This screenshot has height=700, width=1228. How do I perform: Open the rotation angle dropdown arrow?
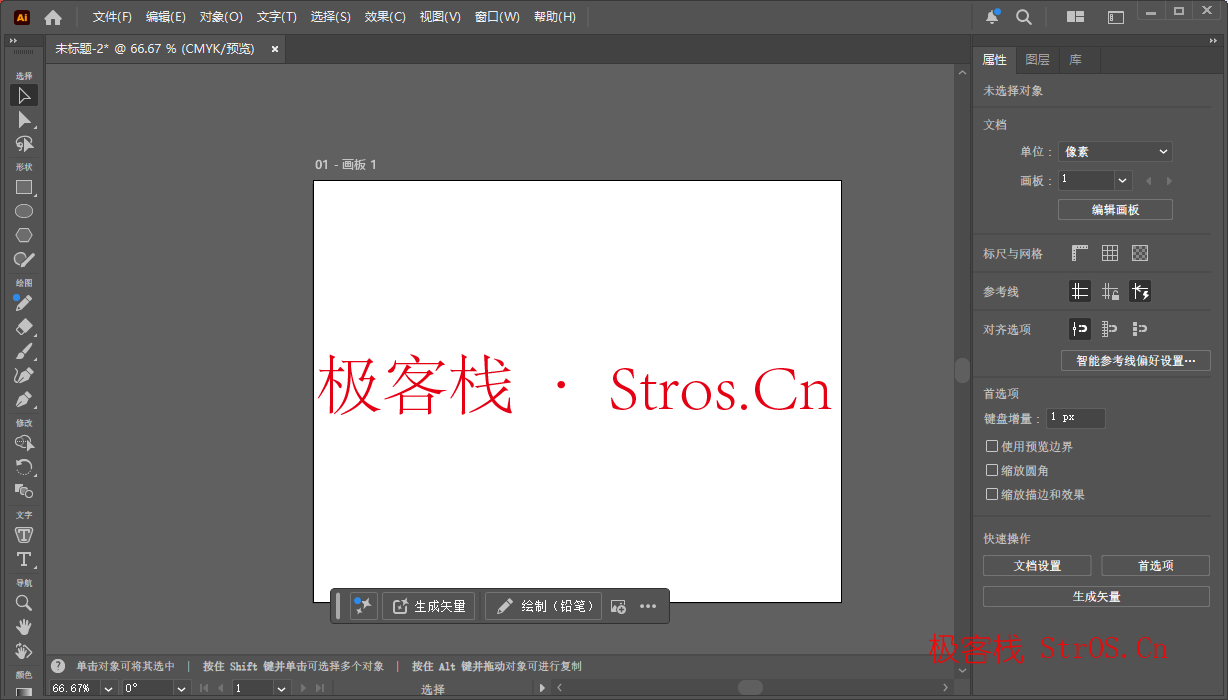pyautogui.click(x=181, y=688)
